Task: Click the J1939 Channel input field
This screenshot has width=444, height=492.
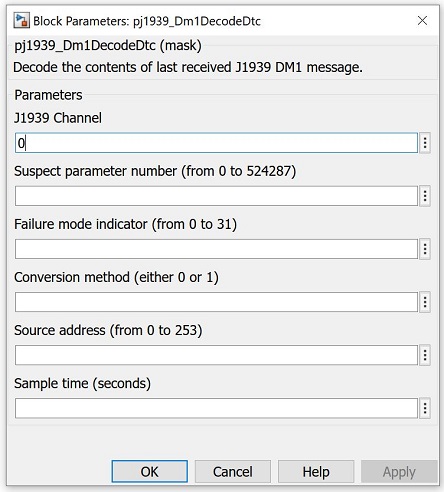Action: pos(216,143)
